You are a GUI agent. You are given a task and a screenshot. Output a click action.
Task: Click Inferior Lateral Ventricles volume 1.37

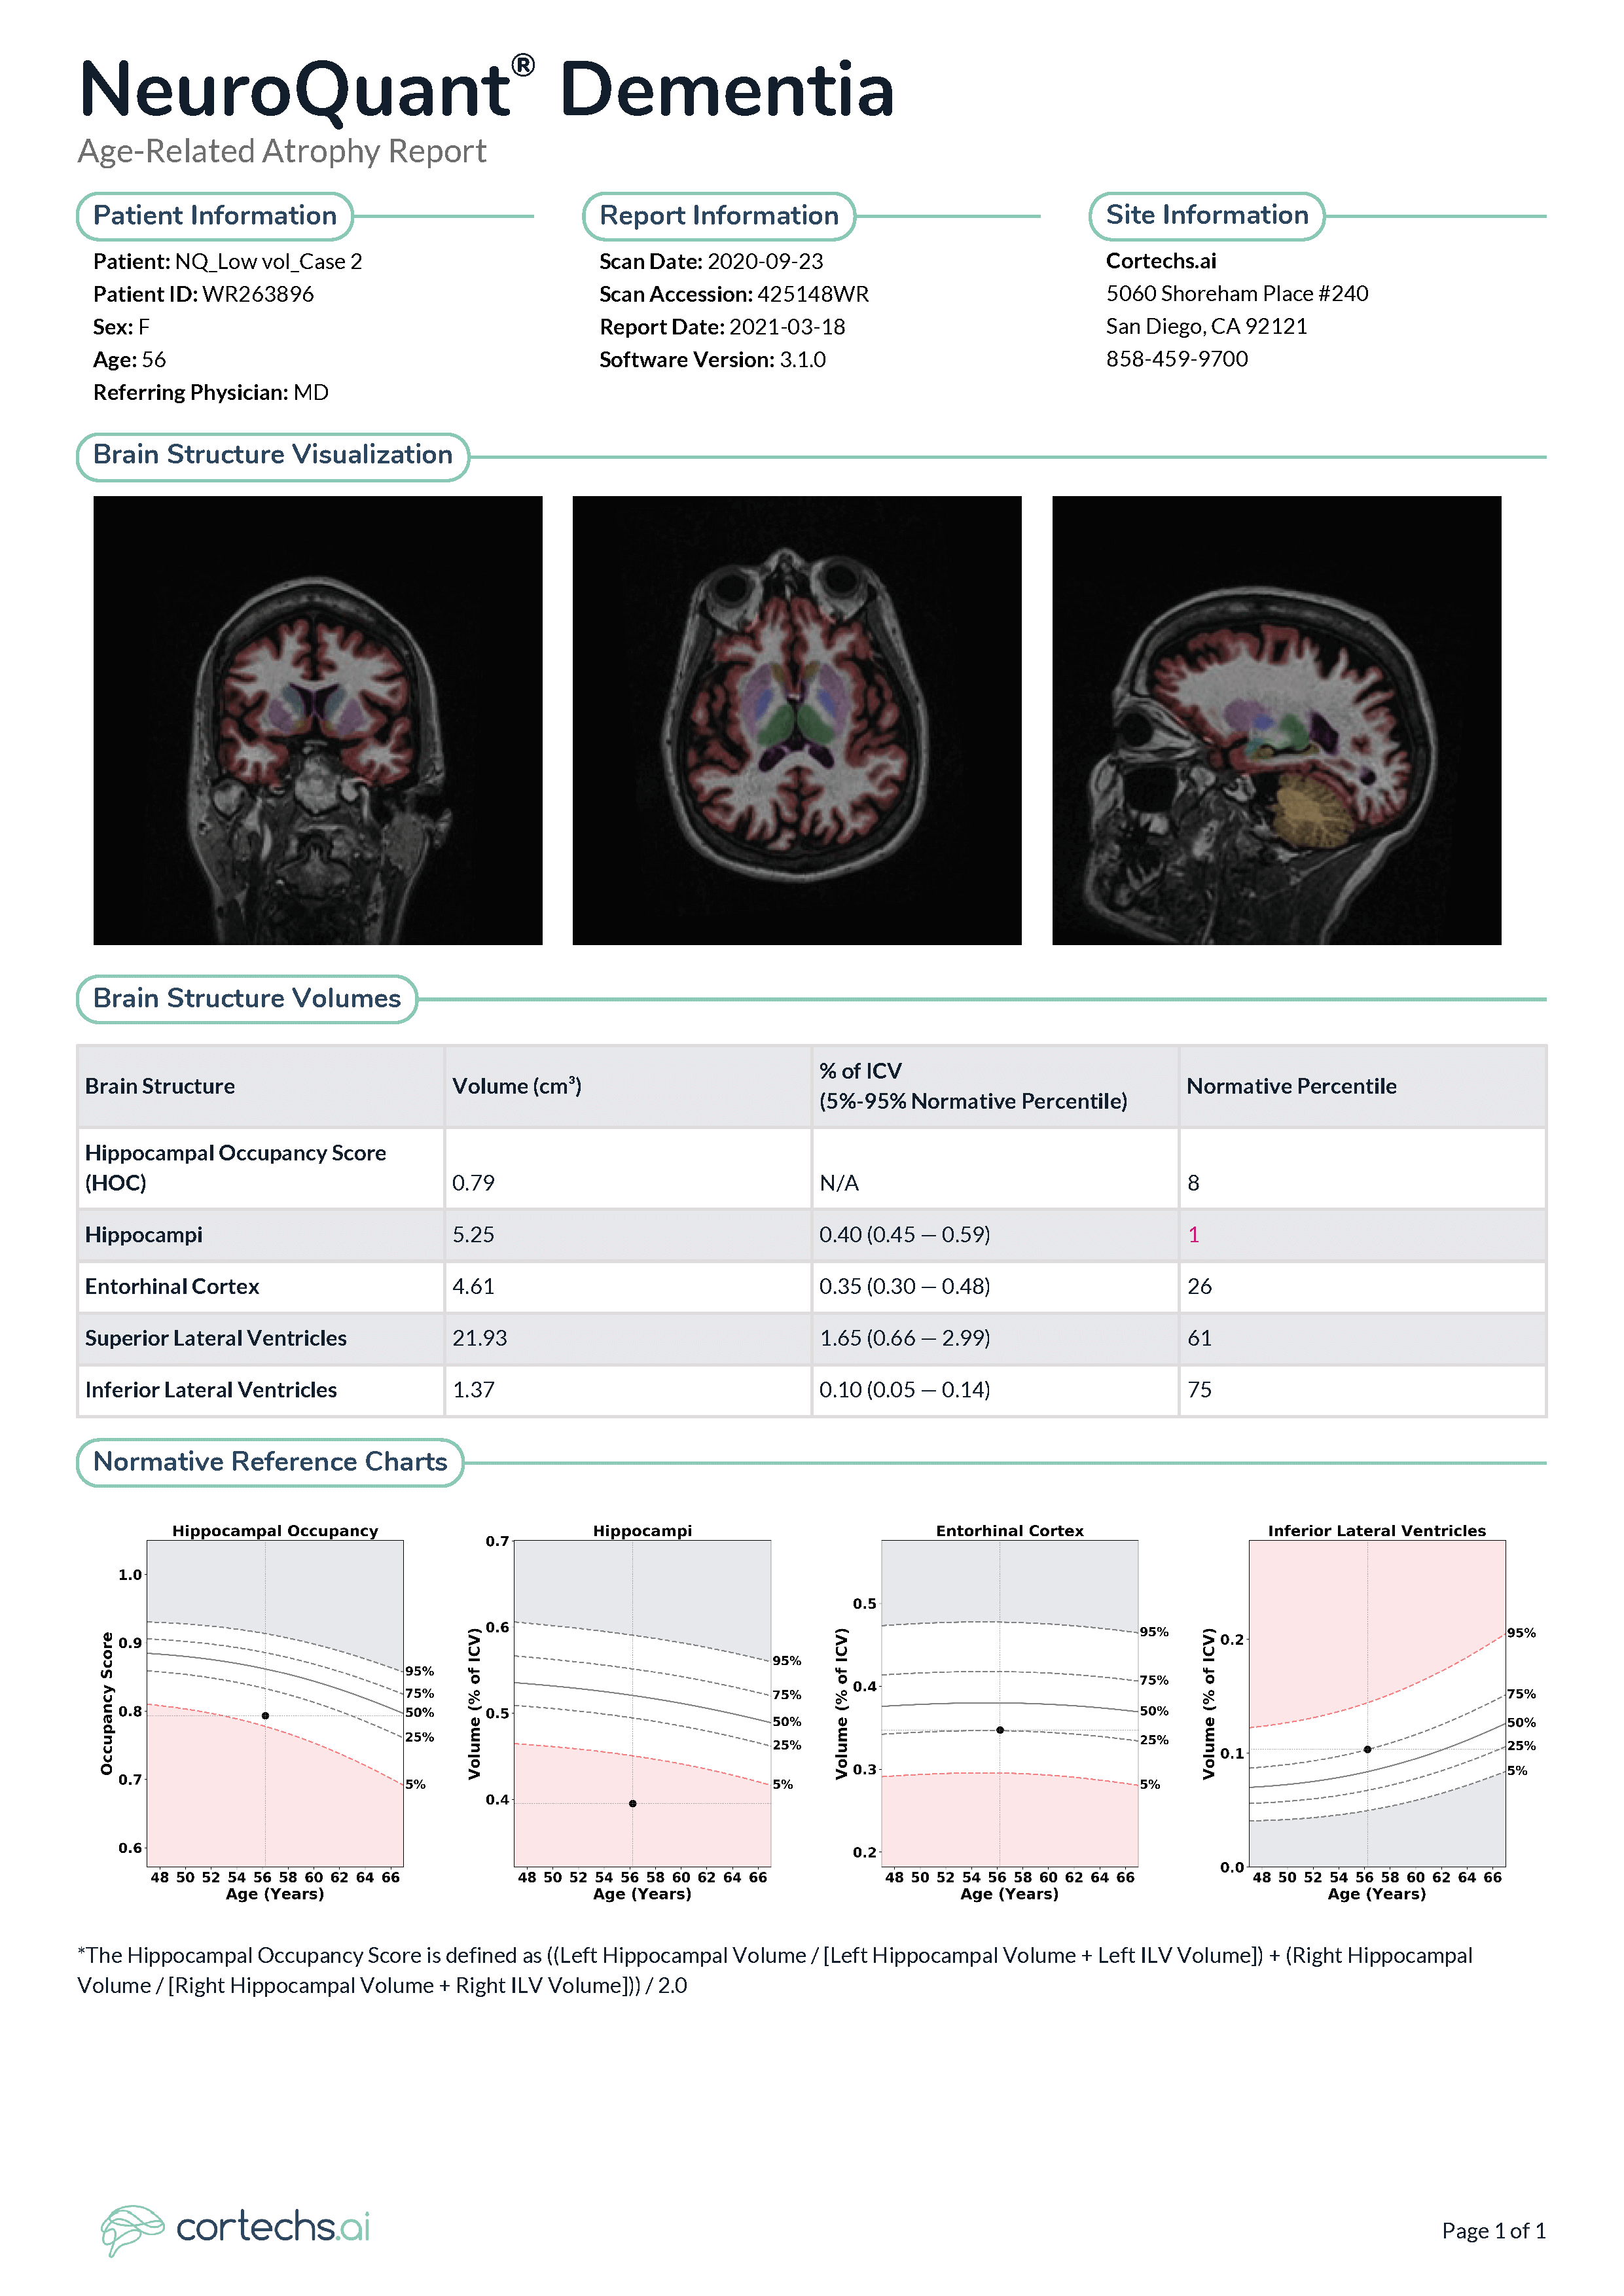coord(473,1390)
